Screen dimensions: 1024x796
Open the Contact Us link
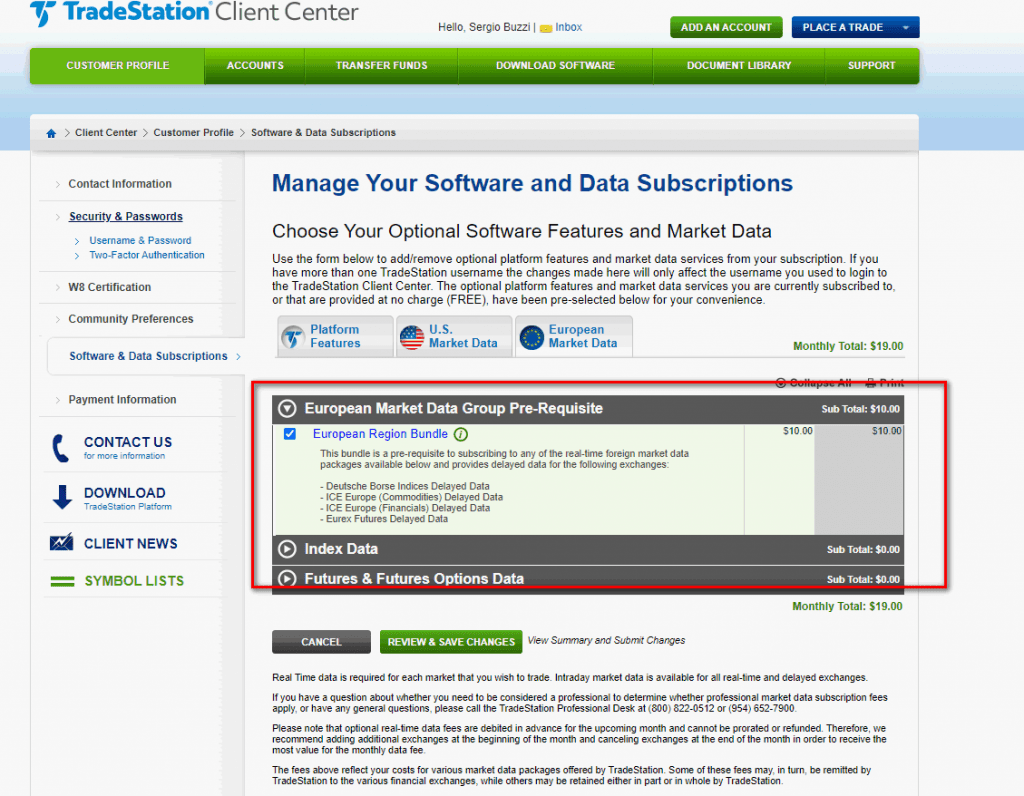pos(128,443)
